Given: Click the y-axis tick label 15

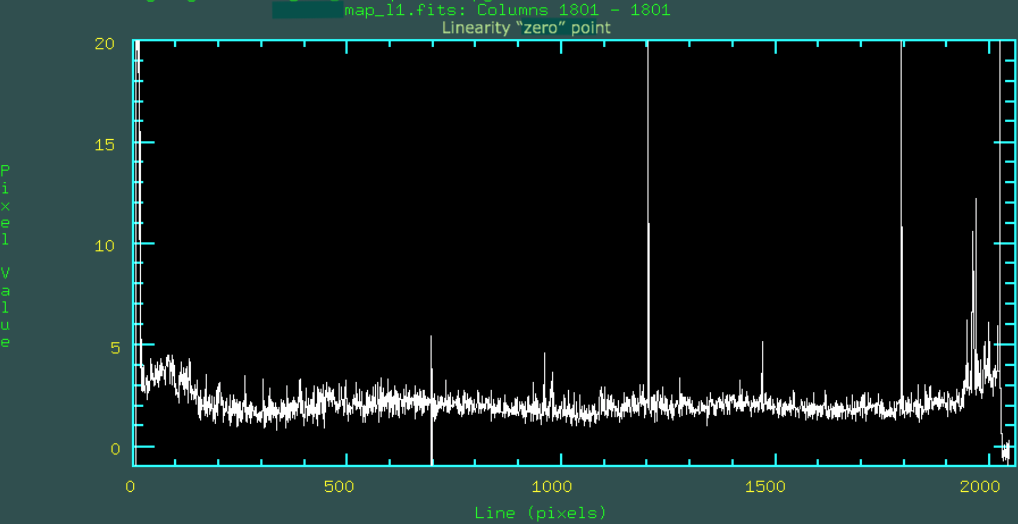Looking at the screenshot, I should tap(105, 144).
